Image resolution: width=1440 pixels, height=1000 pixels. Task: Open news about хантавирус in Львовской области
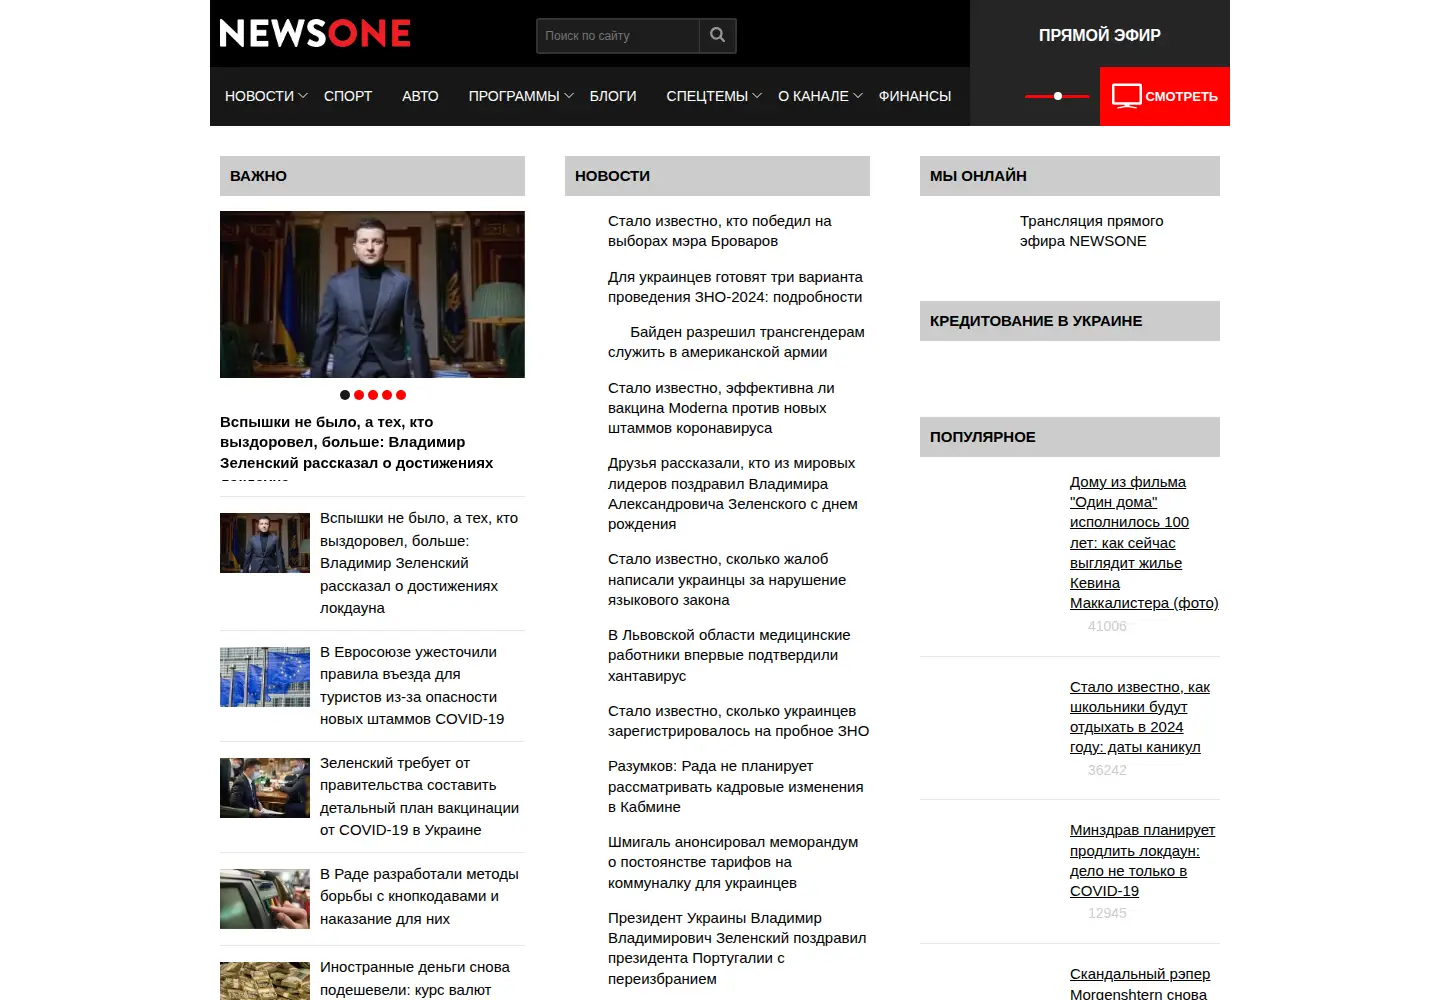(729, 655)
